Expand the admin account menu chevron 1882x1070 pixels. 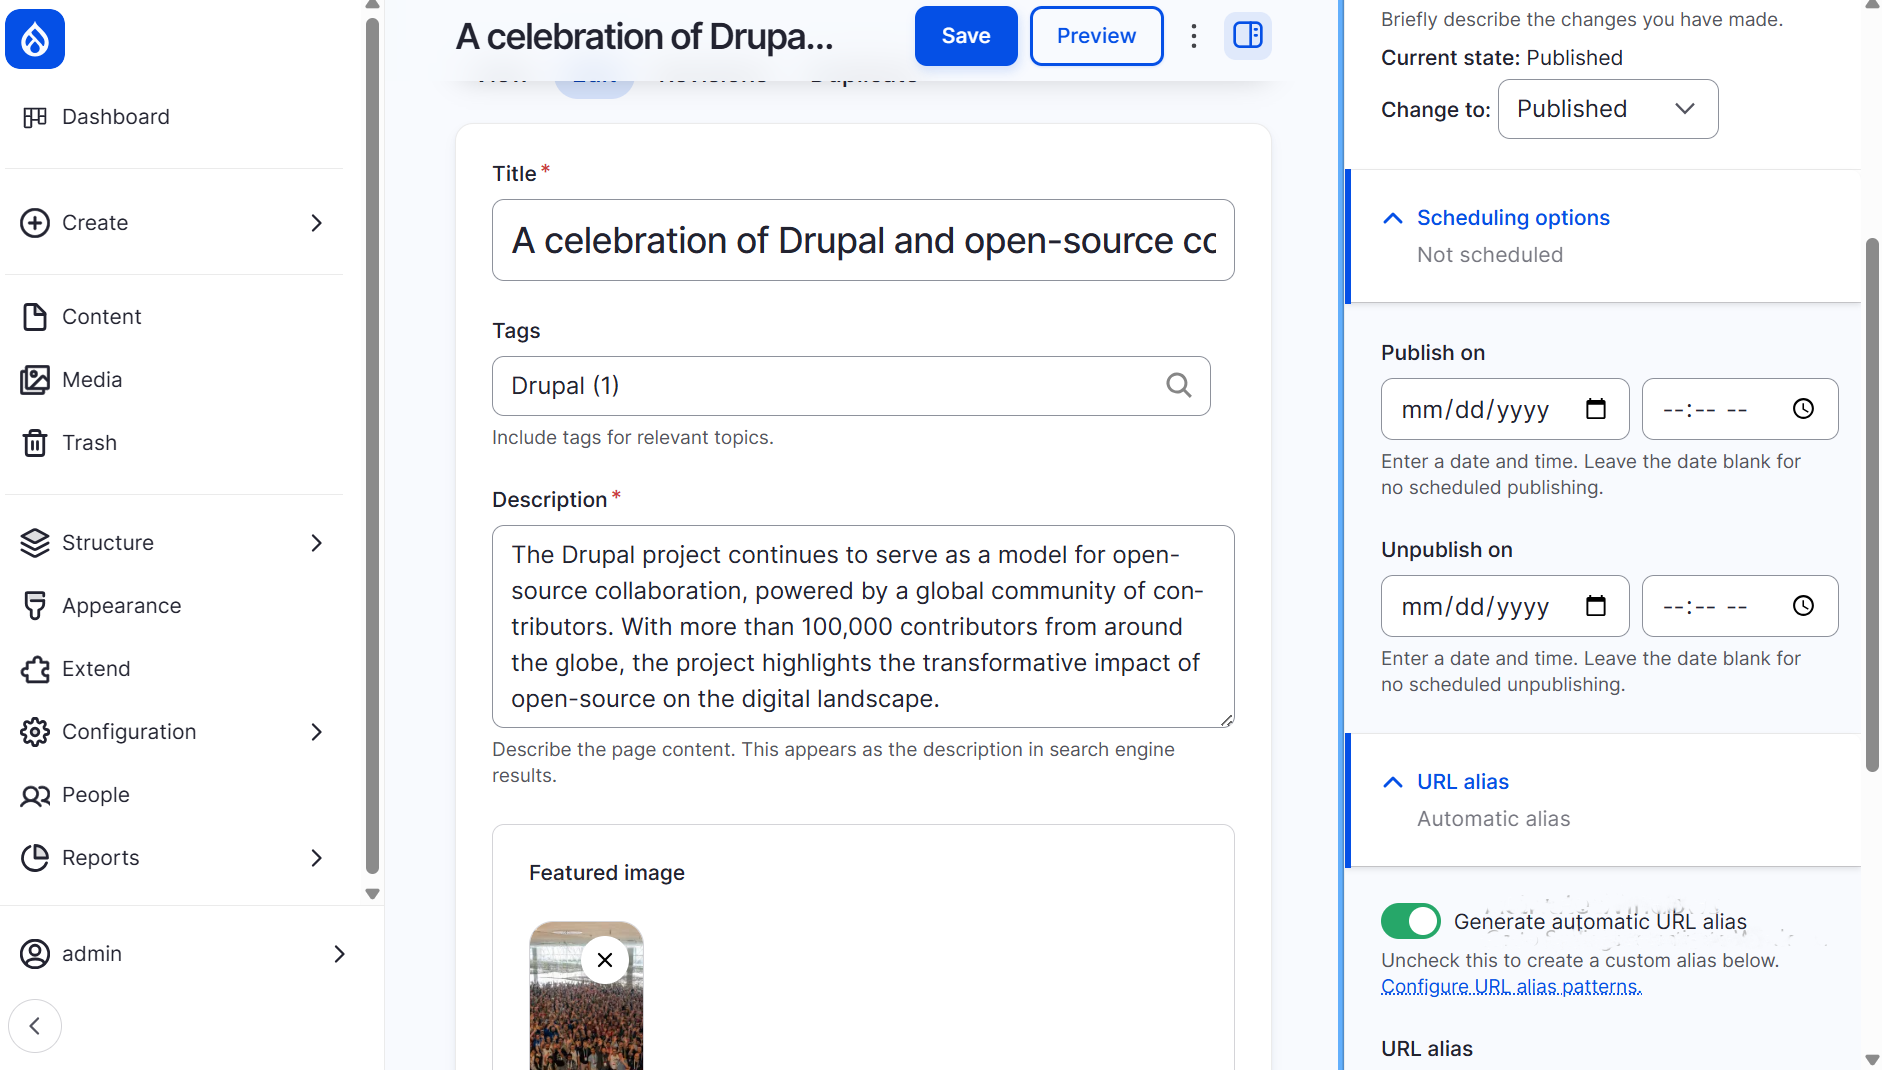point(339,954)
